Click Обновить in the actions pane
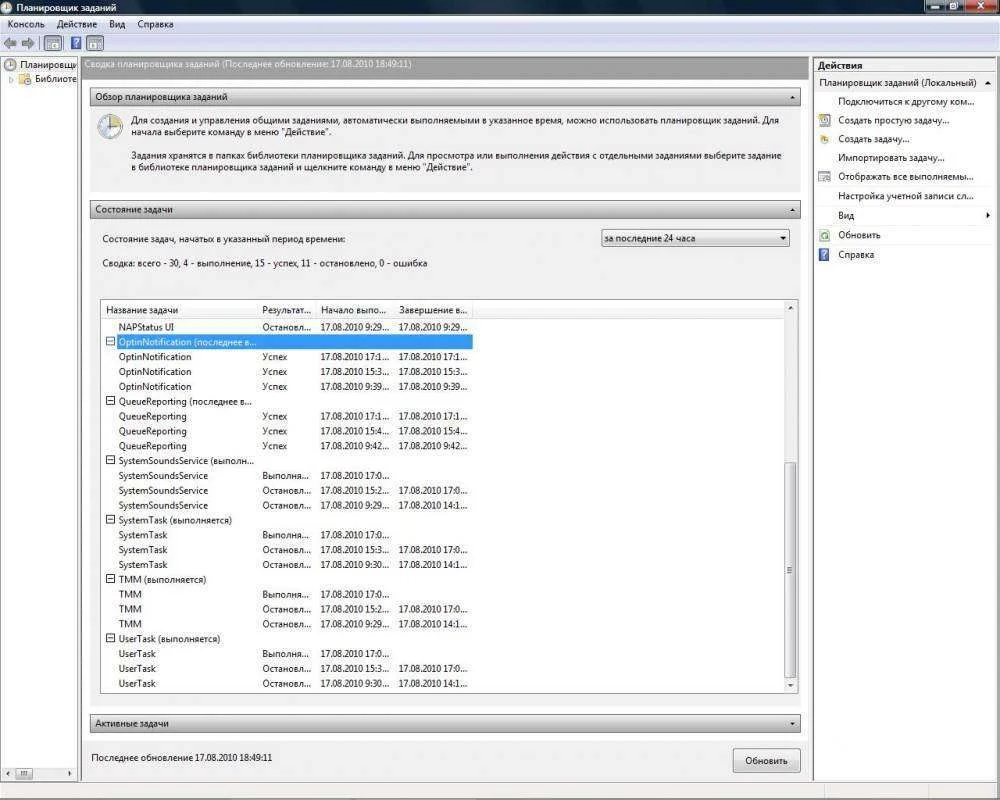Screen dimensions: 1000x800 pos(858,235)
